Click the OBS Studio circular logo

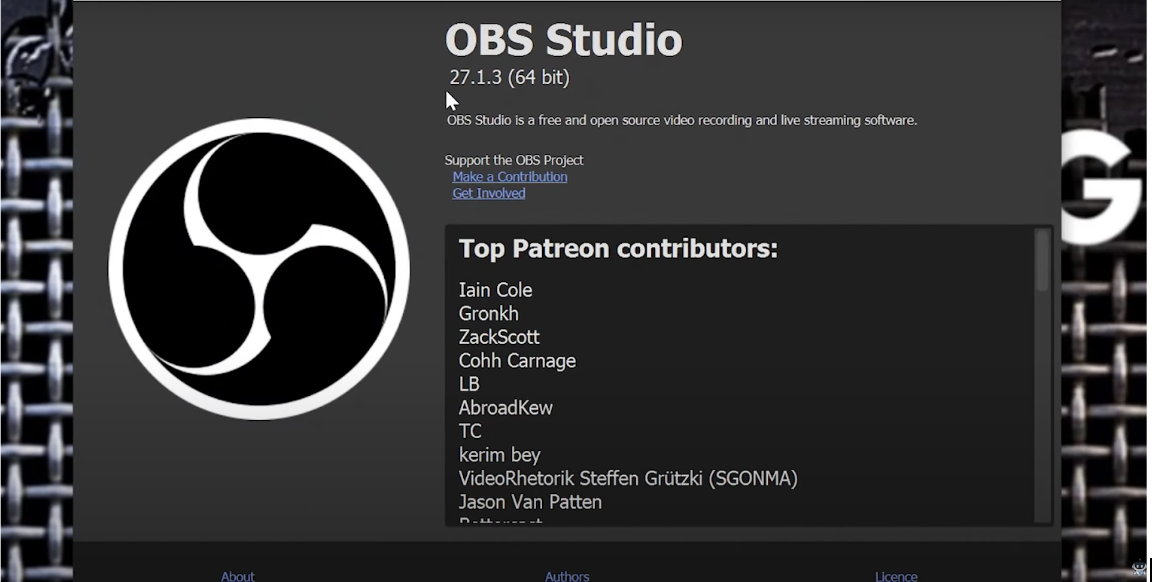click(x=259, y=269)
